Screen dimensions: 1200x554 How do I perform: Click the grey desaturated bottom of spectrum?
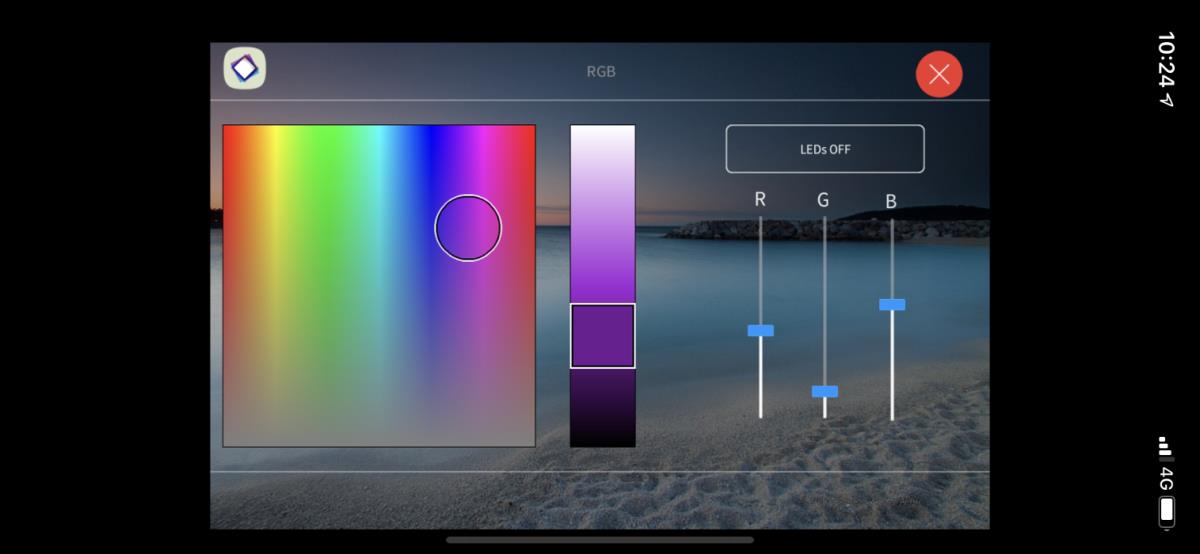tap(379, 425)
